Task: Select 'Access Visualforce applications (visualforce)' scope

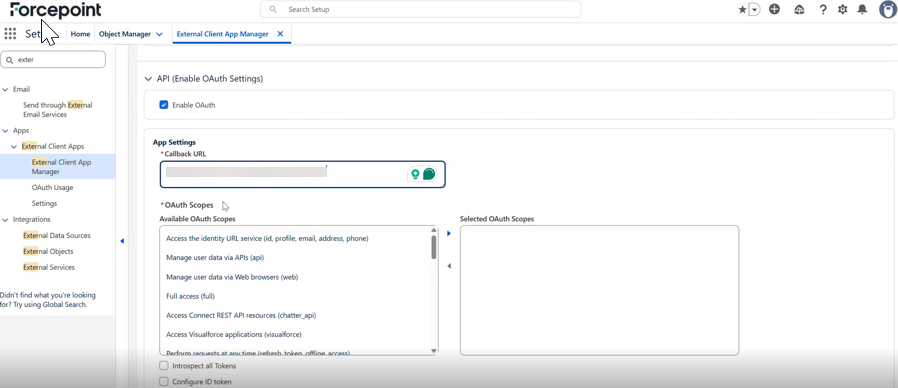Action: click(234, 334)
